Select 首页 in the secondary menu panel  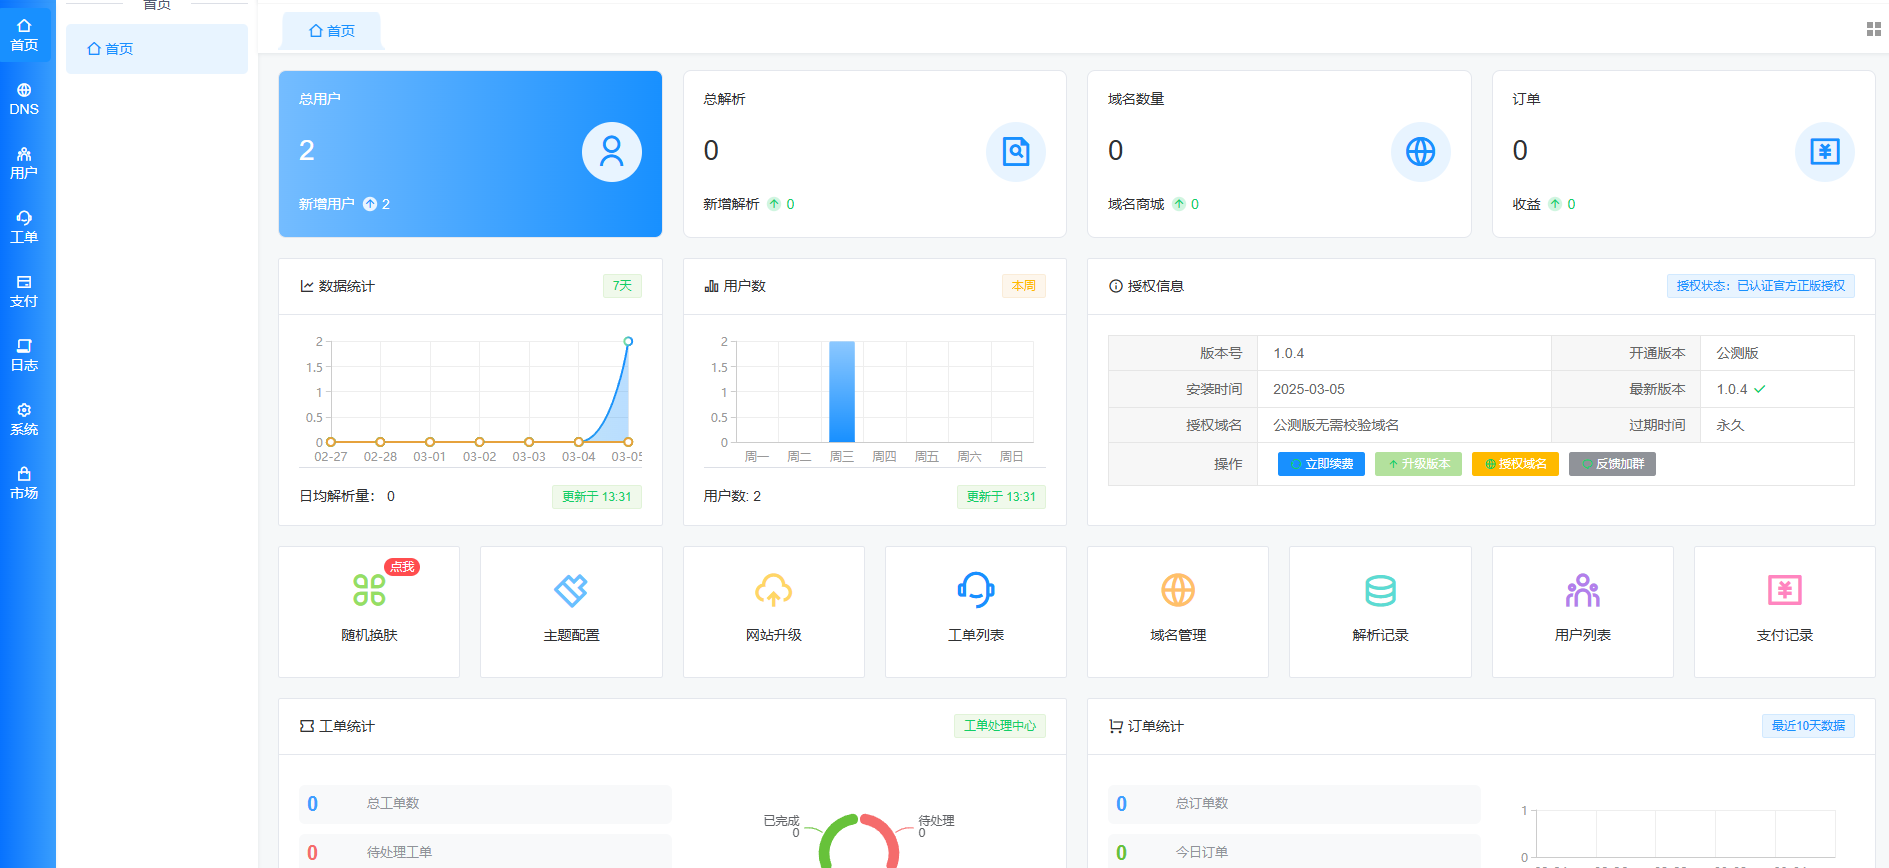click(x=157, y=49)
